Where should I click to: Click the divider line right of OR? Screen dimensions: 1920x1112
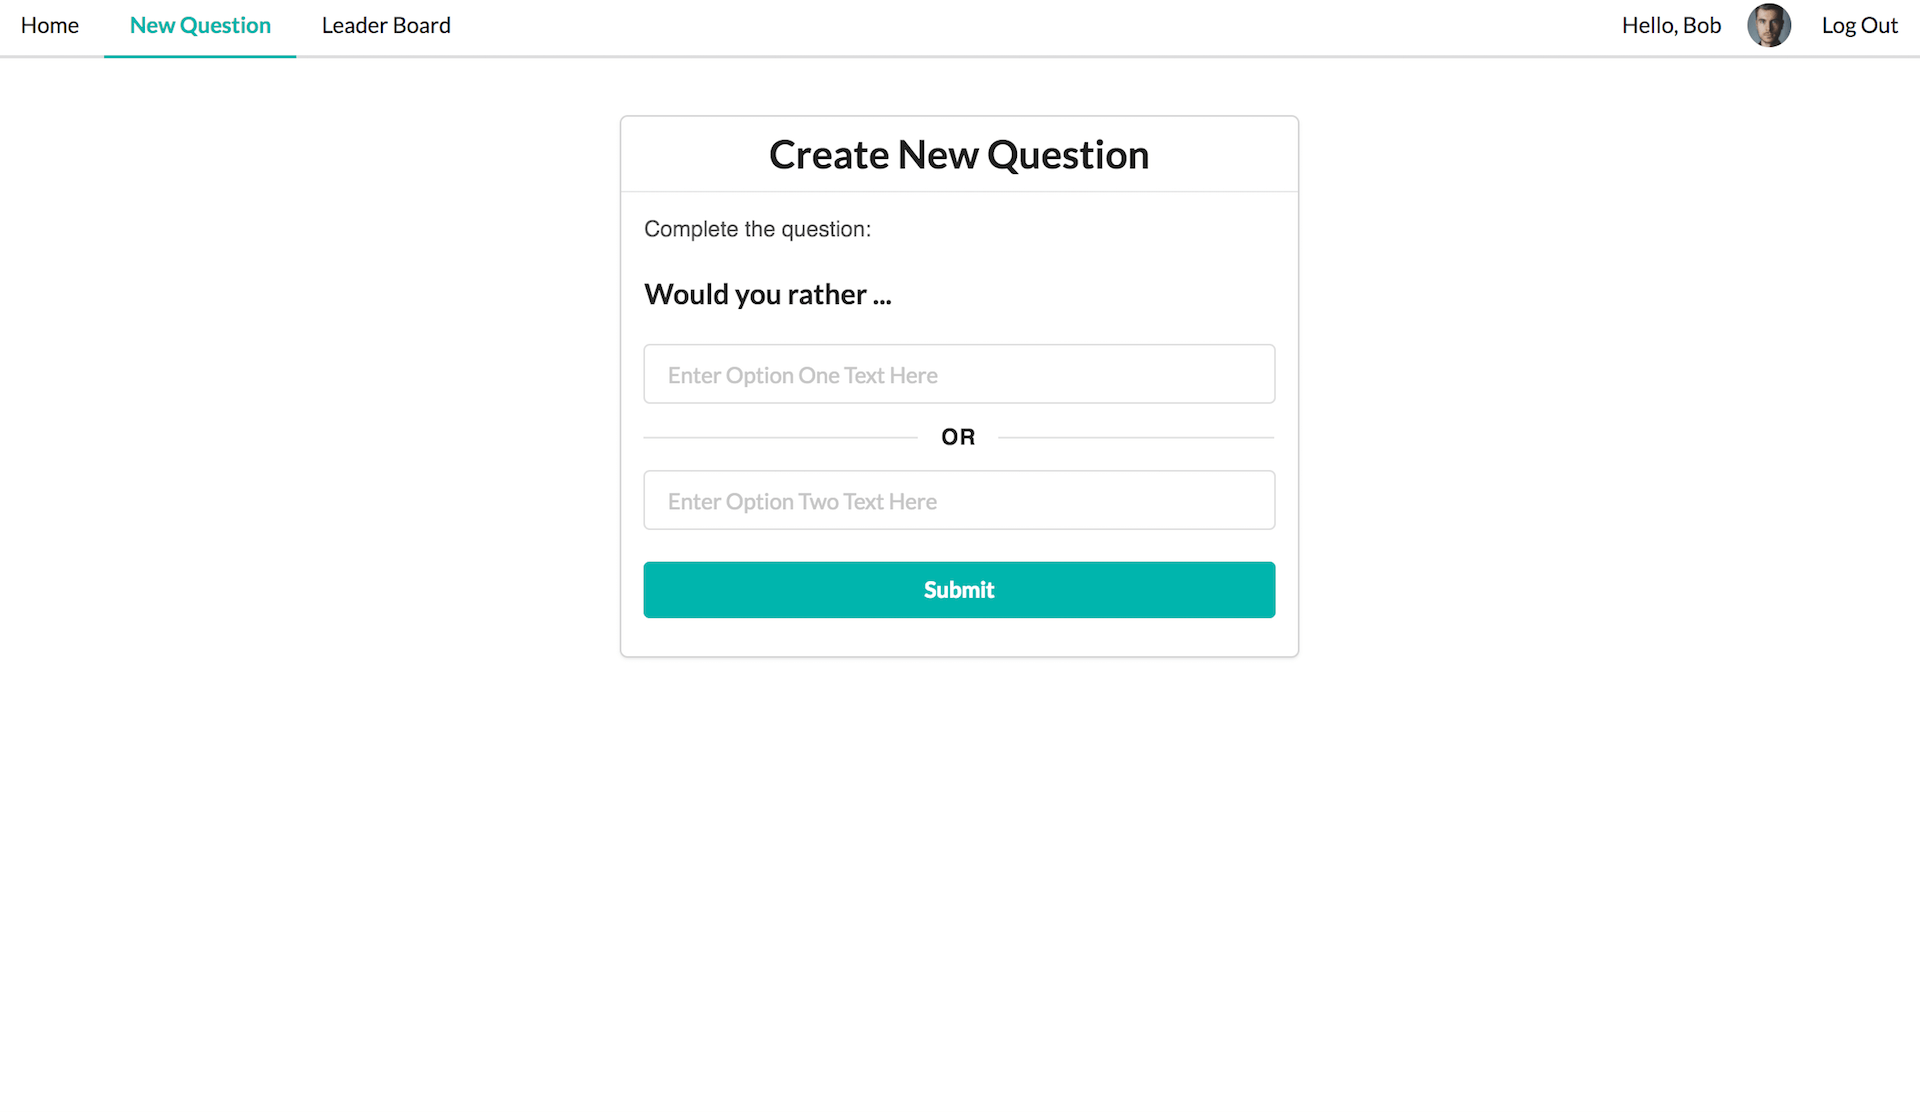[x=1136, y=437]
